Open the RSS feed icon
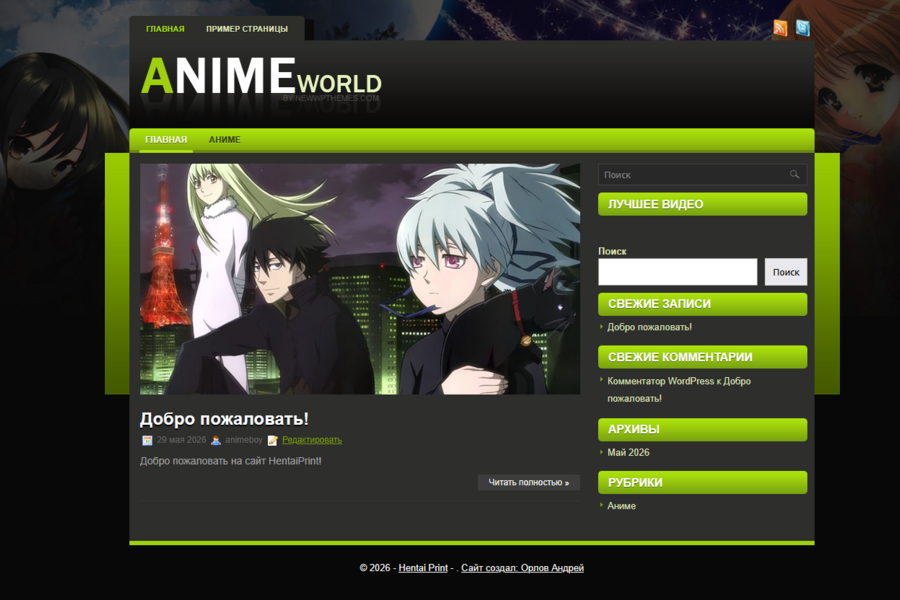 (x=780, y=28)
